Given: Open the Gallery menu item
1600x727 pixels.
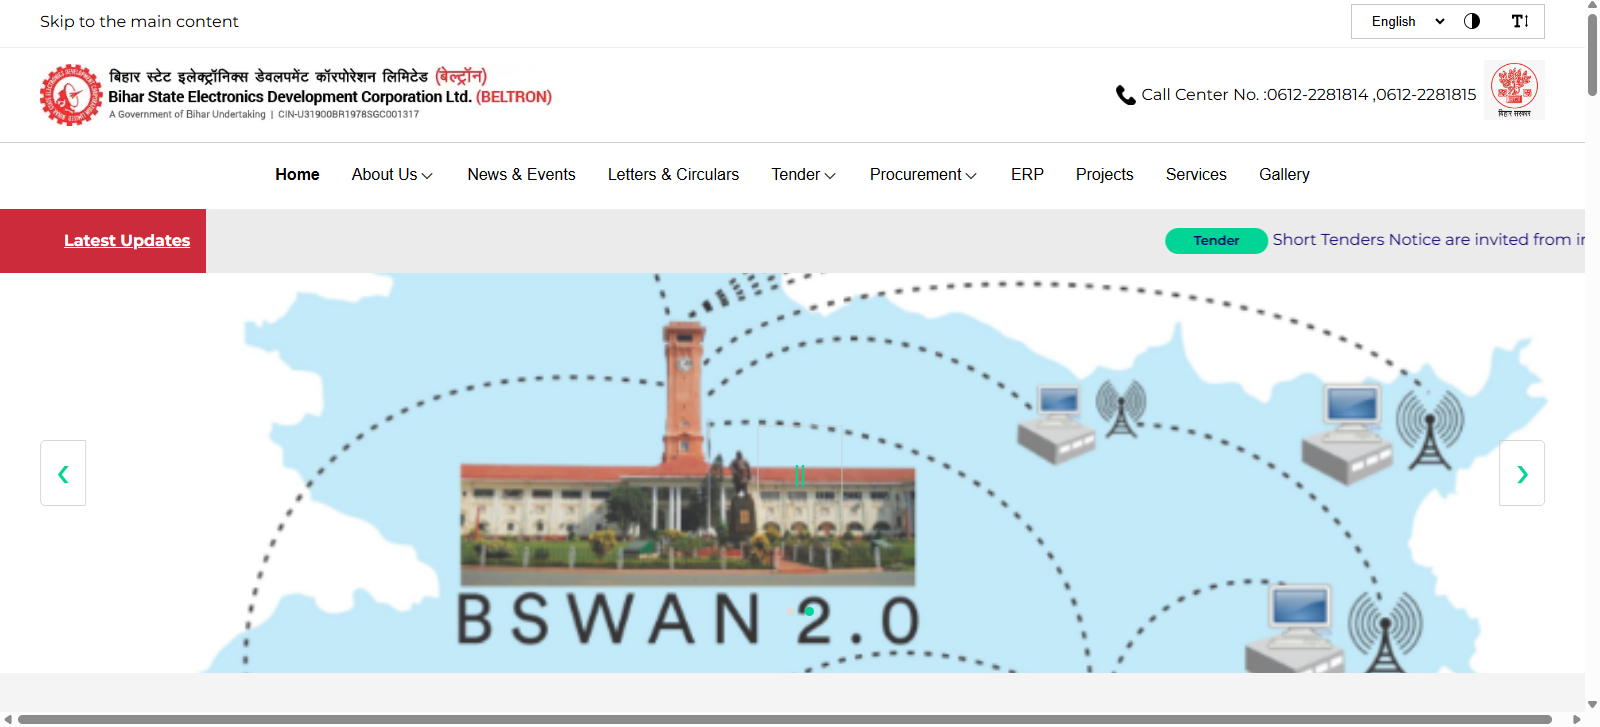Looking at the screenshot, I should coord(1284,174).
